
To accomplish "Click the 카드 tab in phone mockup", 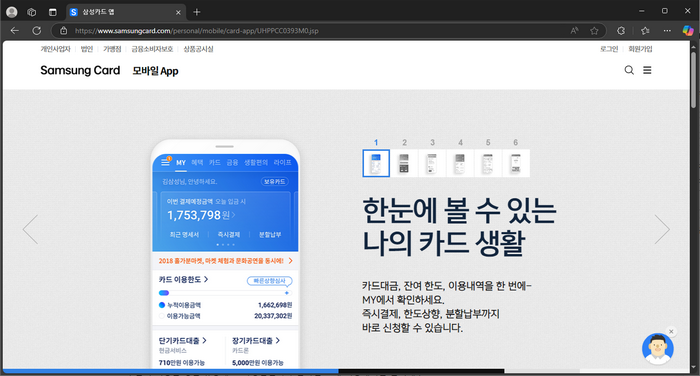I will (x=215, y=163).
